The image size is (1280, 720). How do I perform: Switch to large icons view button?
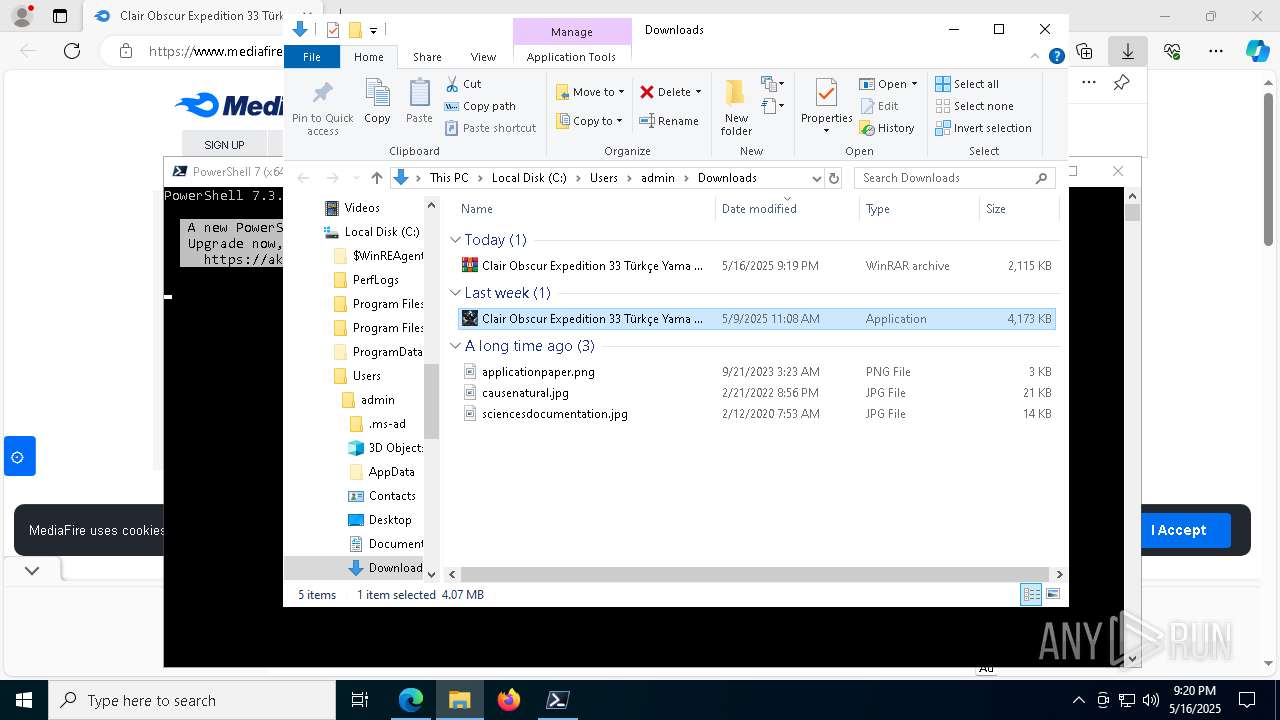1053,595
